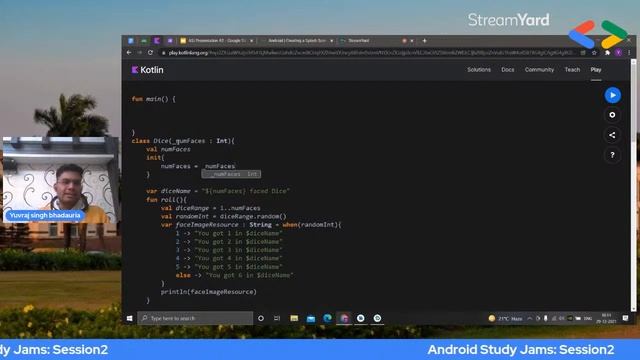Open Task View on taskbar
Viewport: 640px width, 360px height.
[x=277, y=318]
